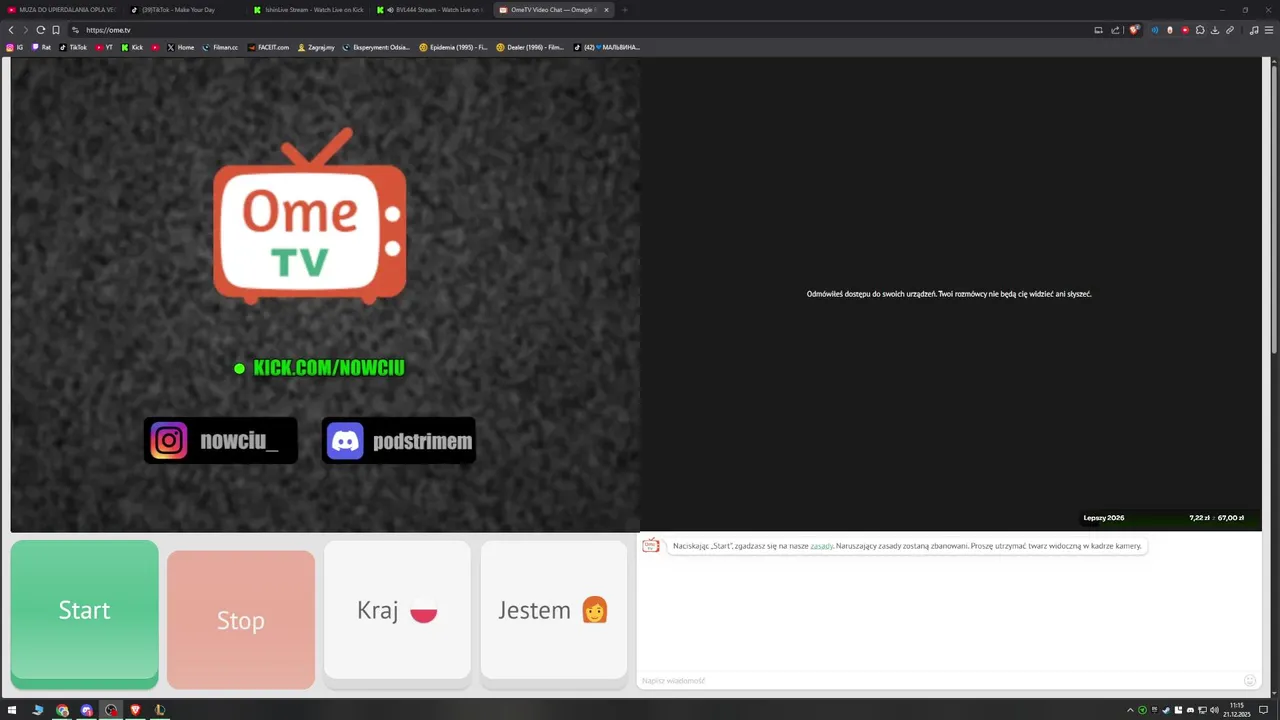Open Brave Shields lion icon
Viewport: 1280px width, 720px height.
point(1134,30)
